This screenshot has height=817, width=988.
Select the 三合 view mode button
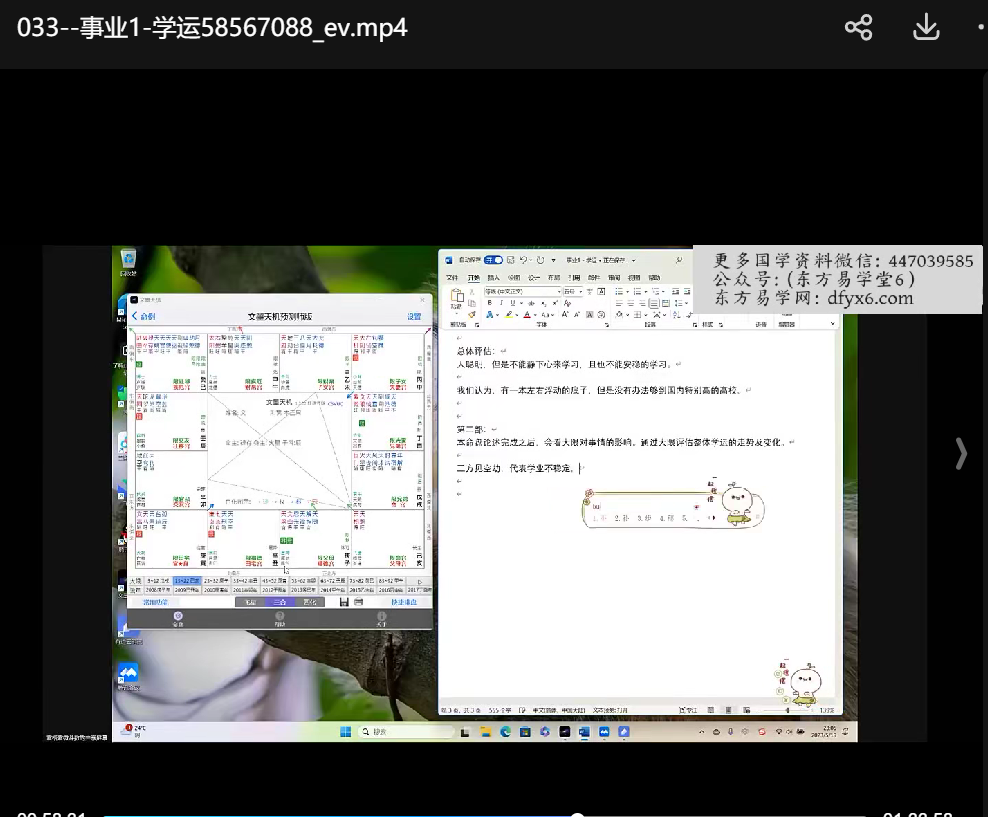pos(281,602)
